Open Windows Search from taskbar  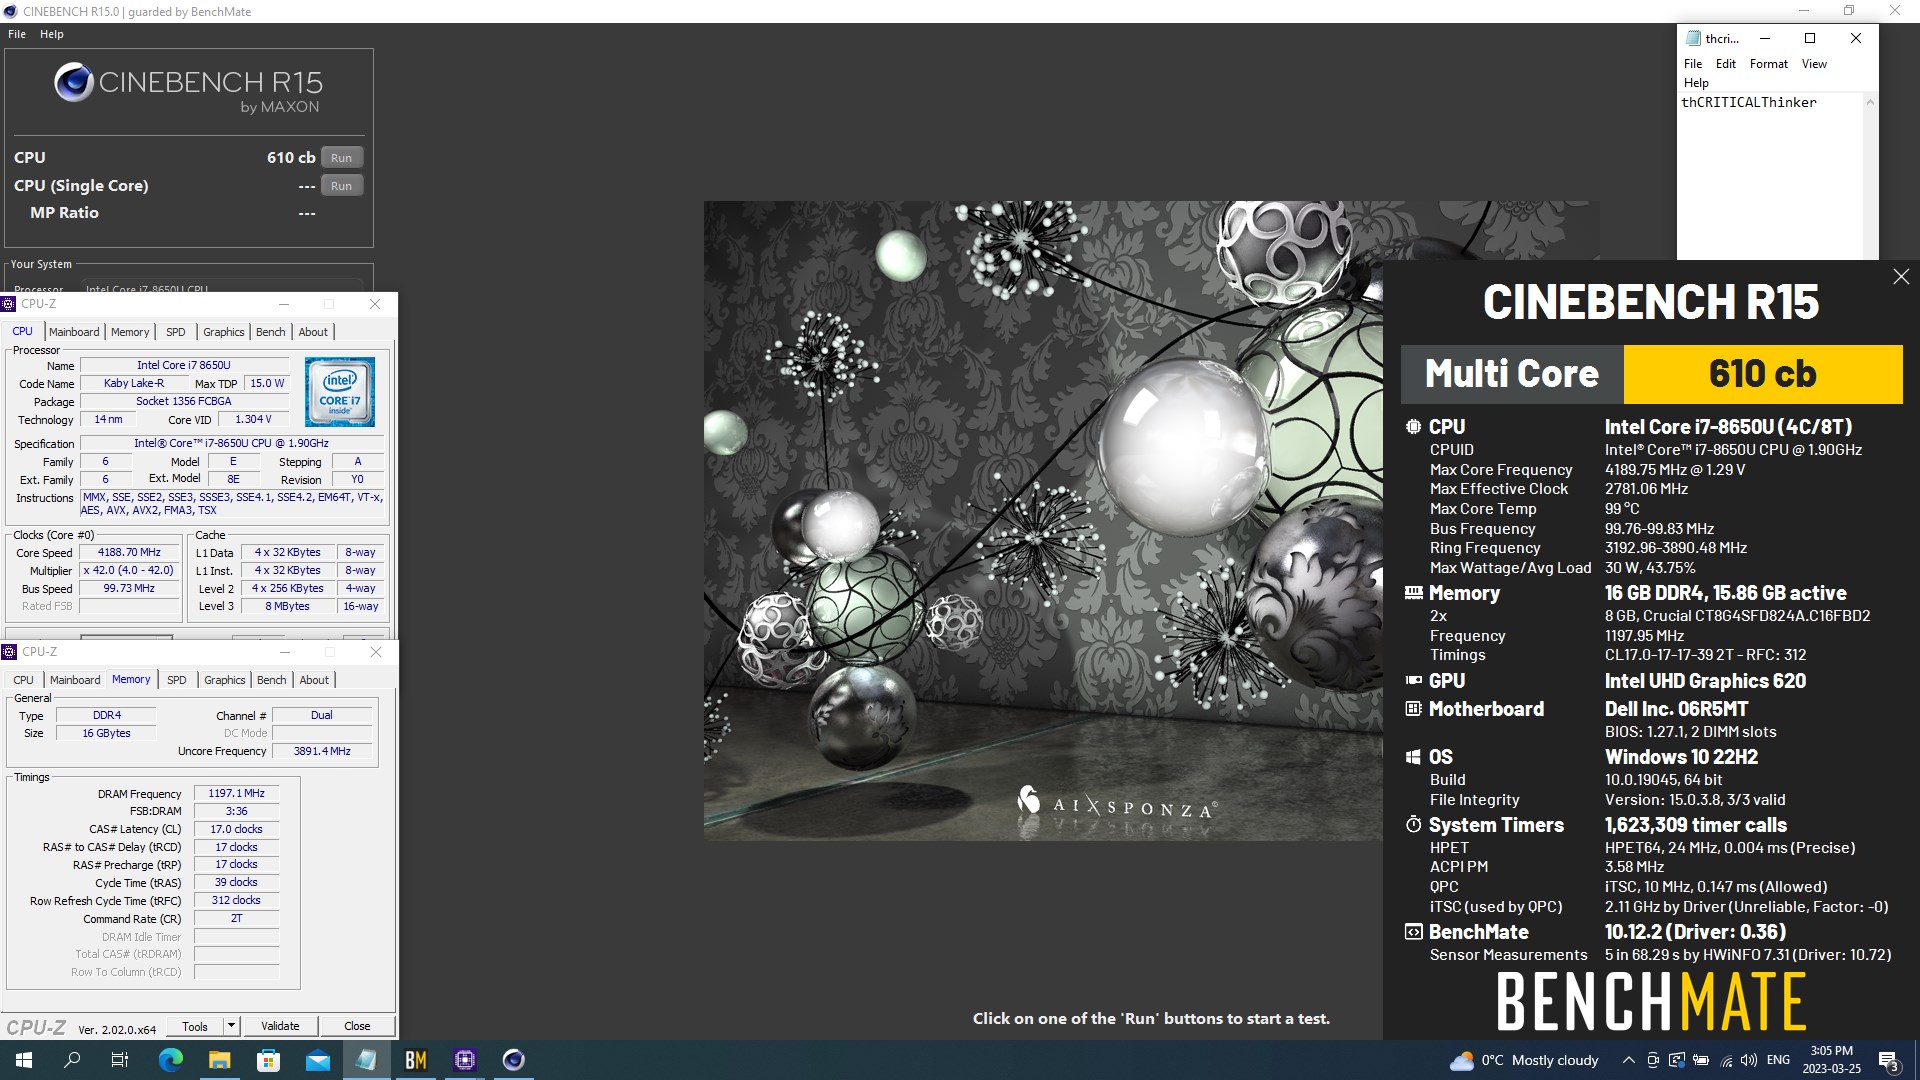tap(72, 1060)
